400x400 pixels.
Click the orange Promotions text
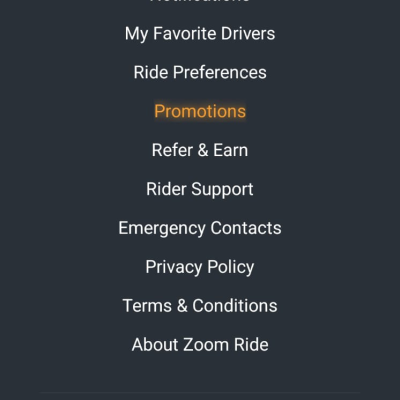(200, 111)
